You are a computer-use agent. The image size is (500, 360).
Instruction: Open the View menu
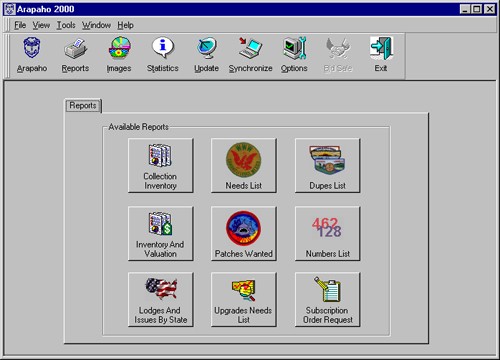tap(41, 25)
